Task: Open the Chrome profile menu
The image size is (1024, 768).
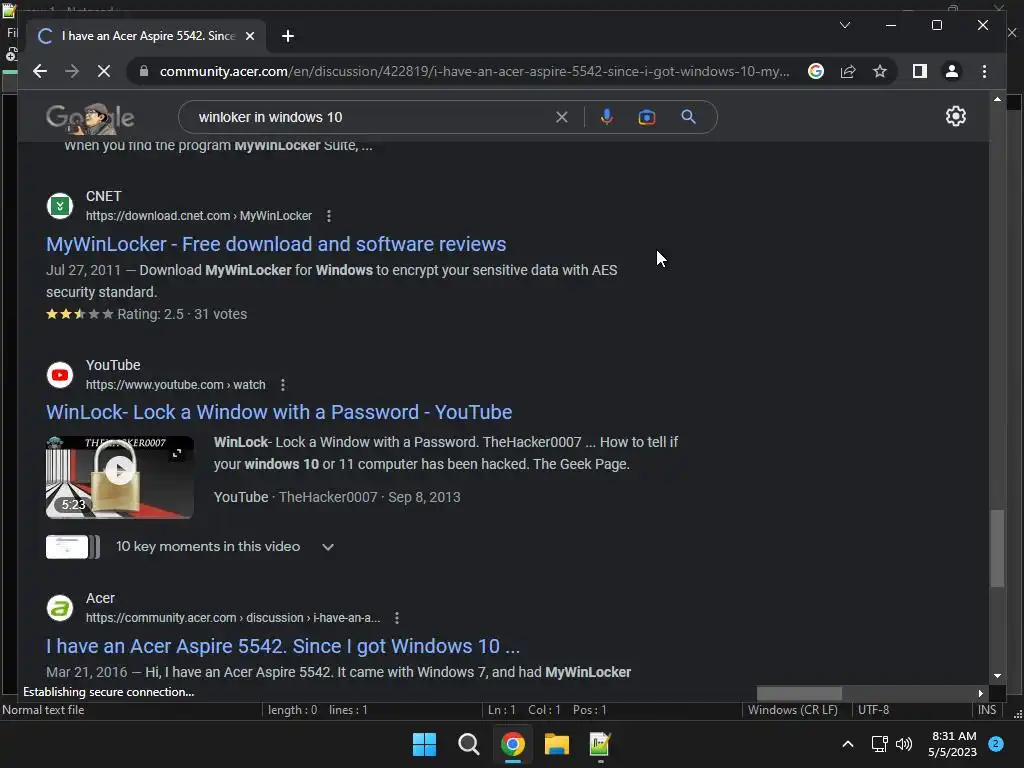Action: click(x=952, y=71)
